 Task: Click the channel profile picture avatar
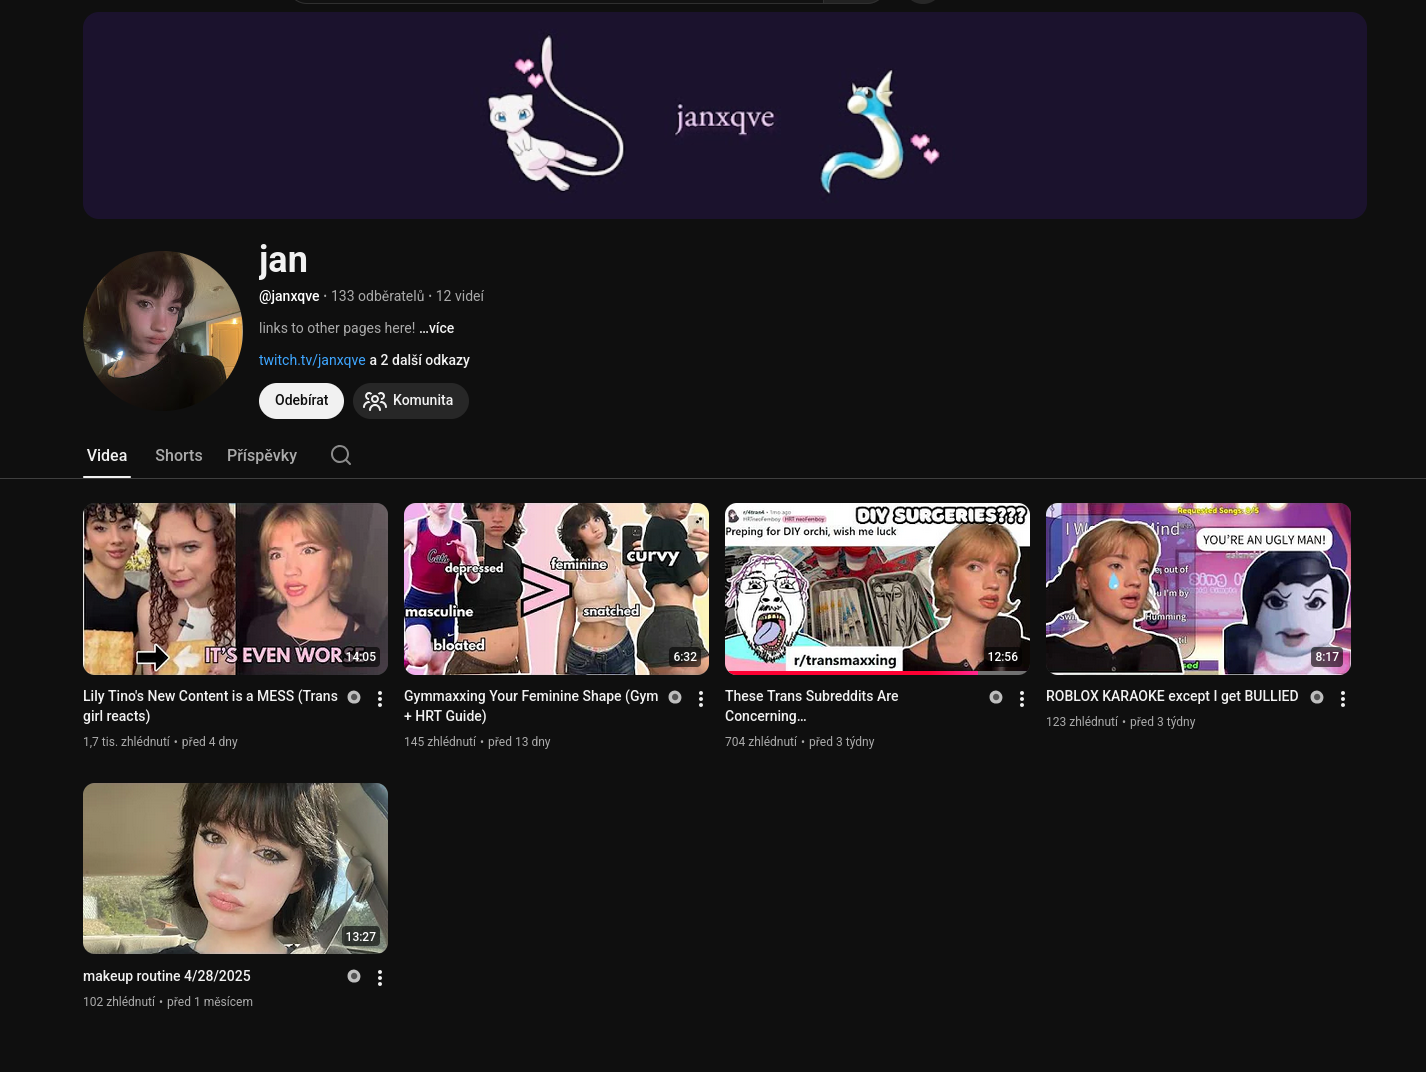[x=163, y=331]
